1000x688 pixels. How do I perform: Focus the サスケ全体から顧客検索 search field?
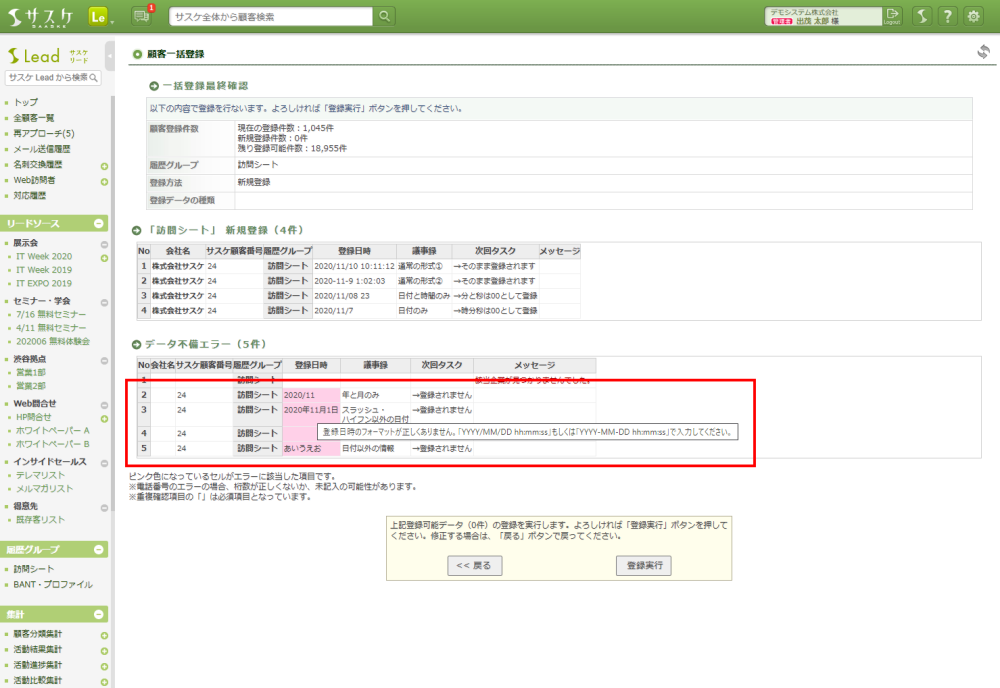tap(270, 17)
